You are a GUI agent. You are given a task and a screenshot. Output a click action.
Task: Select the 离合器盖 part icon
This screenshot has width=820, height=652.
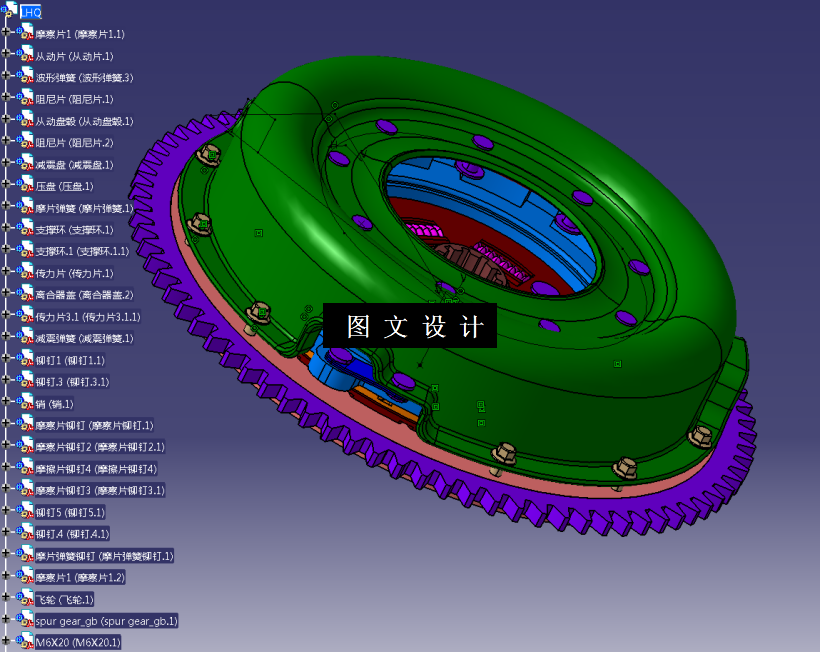(x=24, y=295)
